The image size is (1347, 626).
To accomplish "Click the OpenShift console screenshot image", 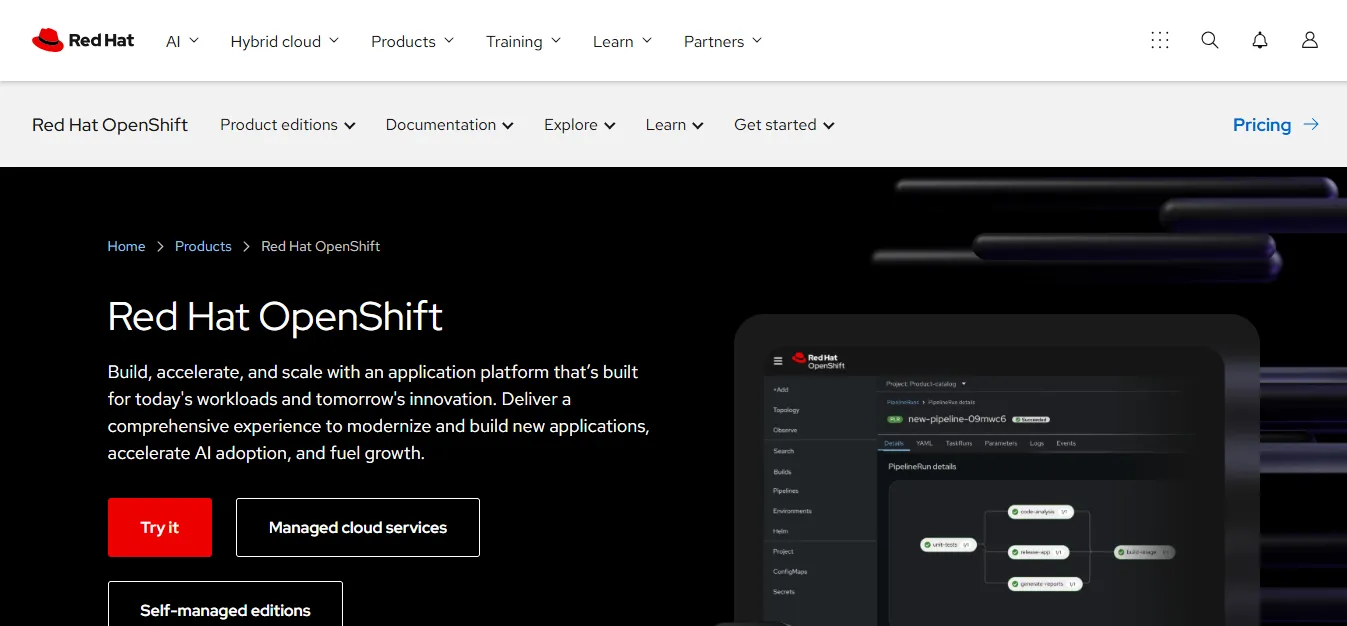I will (x=996, y=470).
